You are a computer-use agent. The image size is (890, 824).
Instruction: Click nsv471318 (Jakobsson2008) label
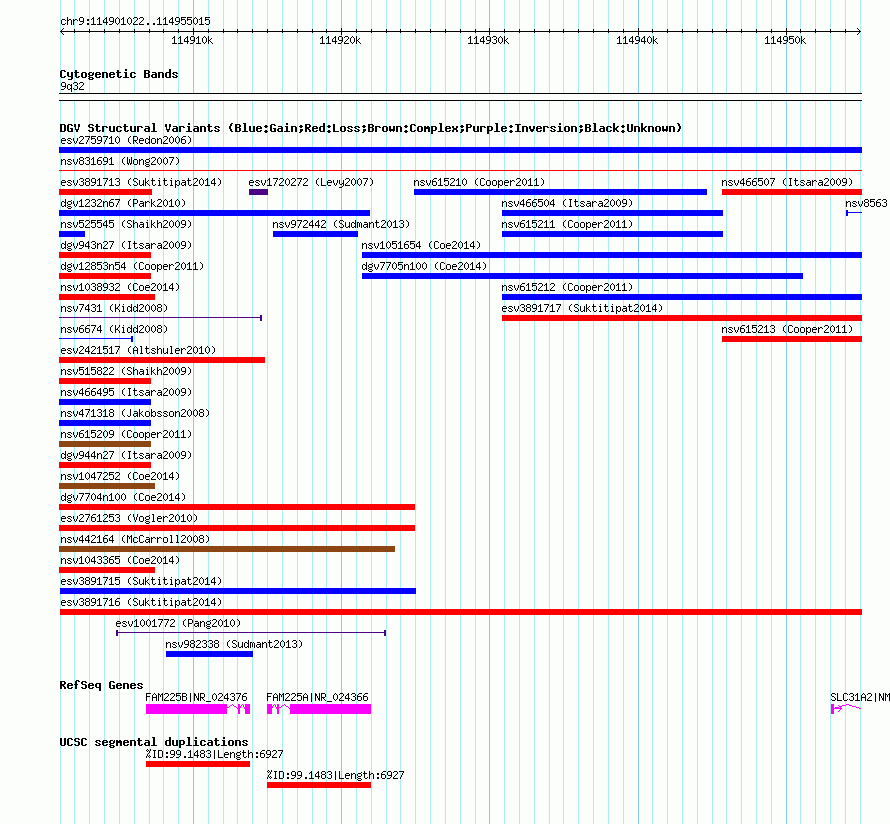point(135,413)
